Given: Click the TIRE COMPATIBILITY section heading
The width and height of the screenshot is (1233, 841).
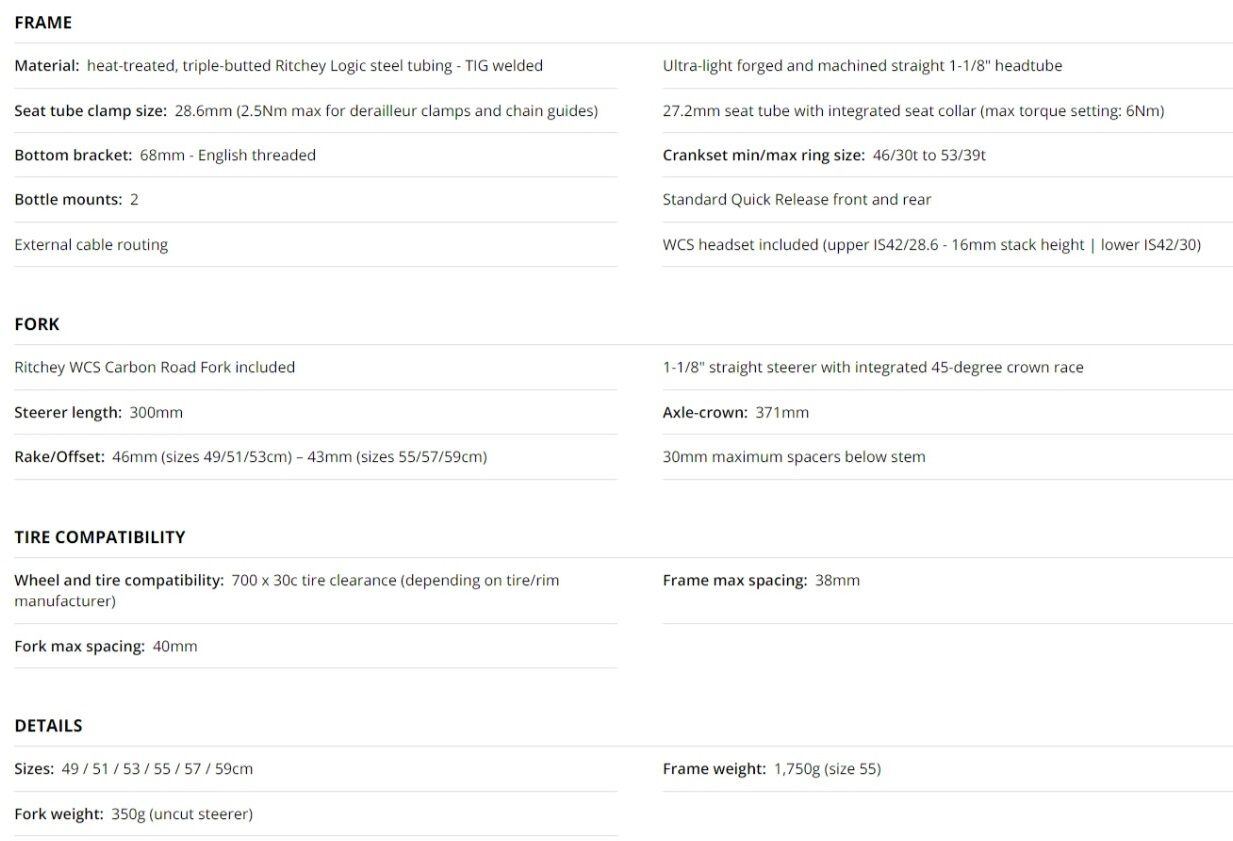Looking at the screenshot, I should pyautogui.click(x=100, y=537).
